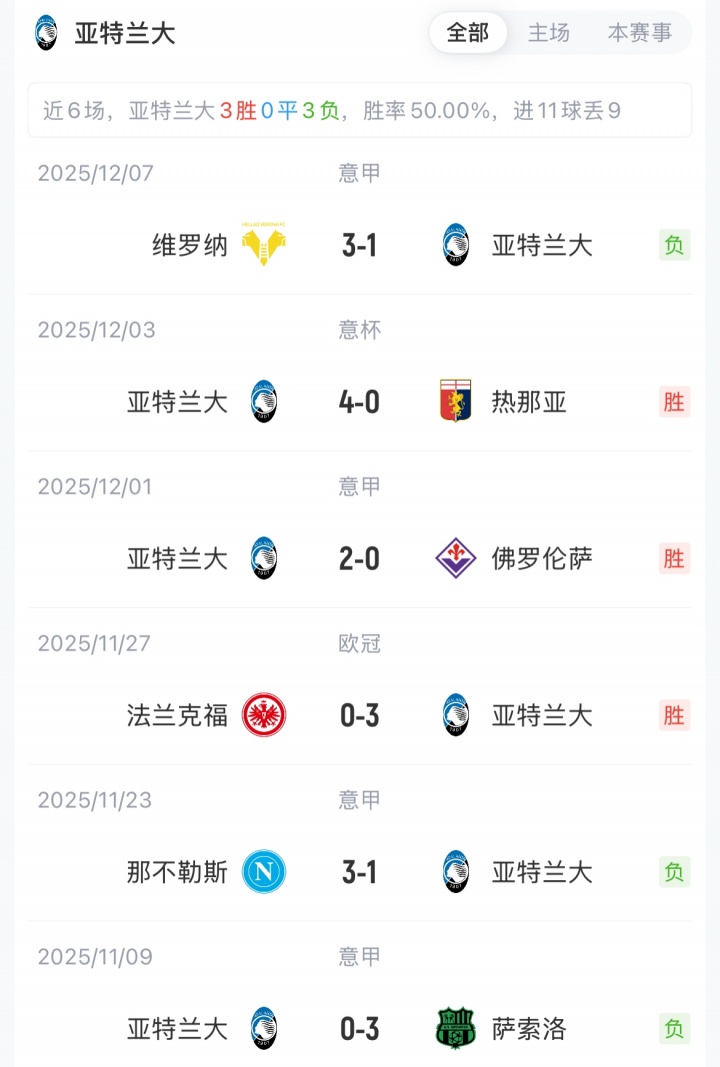Tap the 佛罗伦萨 team name
Screen dimensions: 720x1067
[542, 558]
